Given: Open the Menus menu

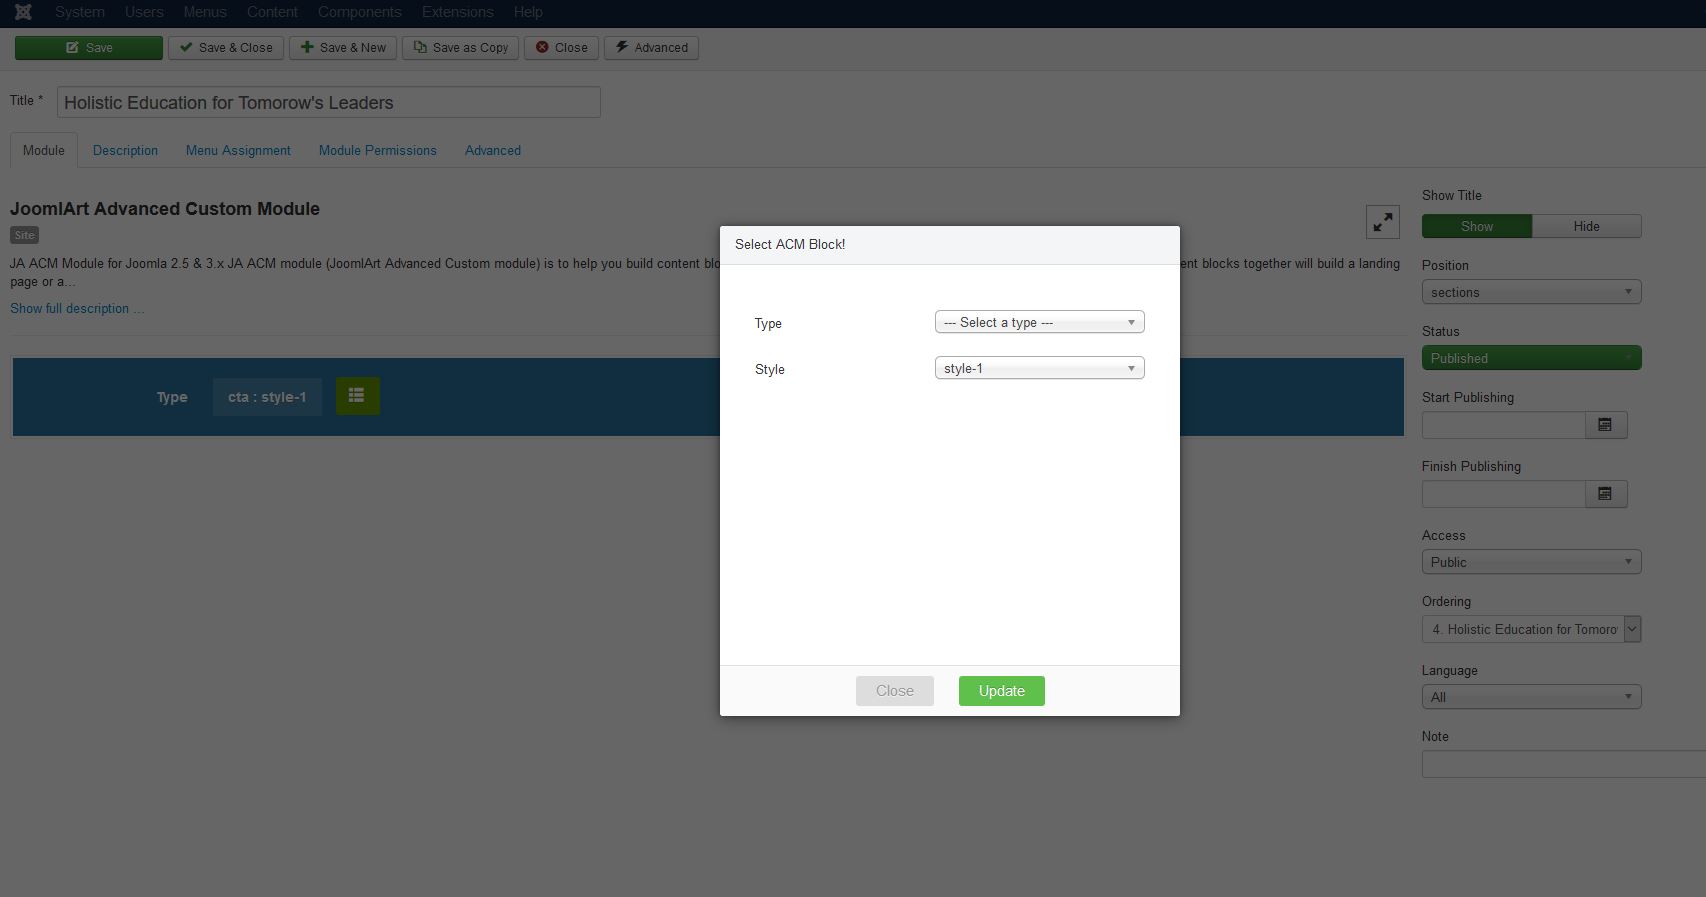Looking at the screenshot, I should pos(205,12).
